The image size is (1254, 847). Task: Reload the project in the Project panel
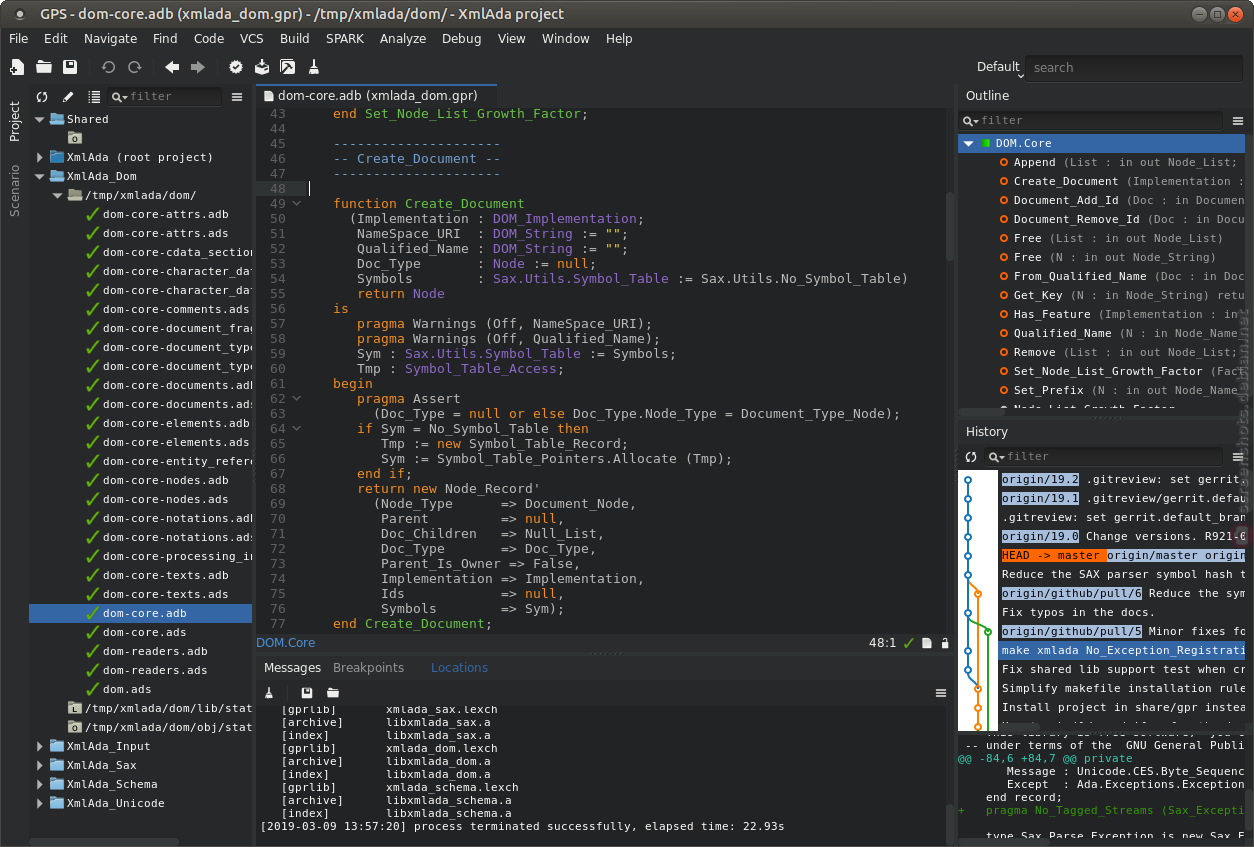click(x=42, y=97)
